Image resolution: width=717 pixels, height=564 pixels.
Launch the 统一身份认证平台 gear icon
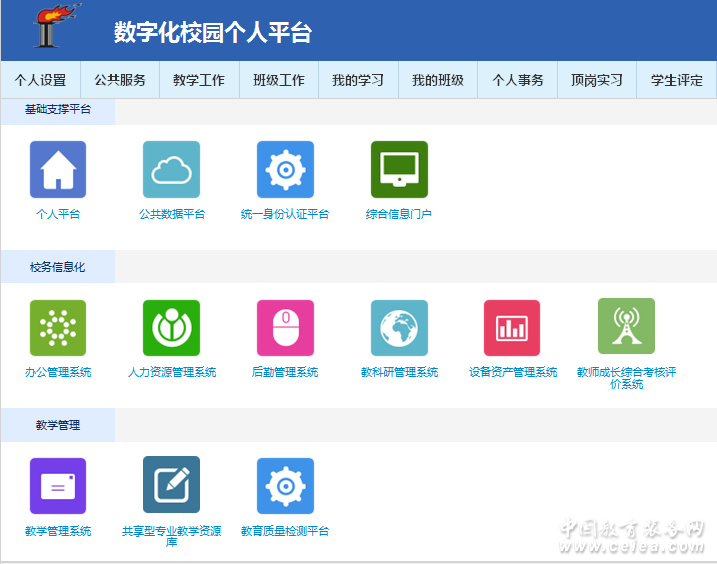[x=285, y=170]
